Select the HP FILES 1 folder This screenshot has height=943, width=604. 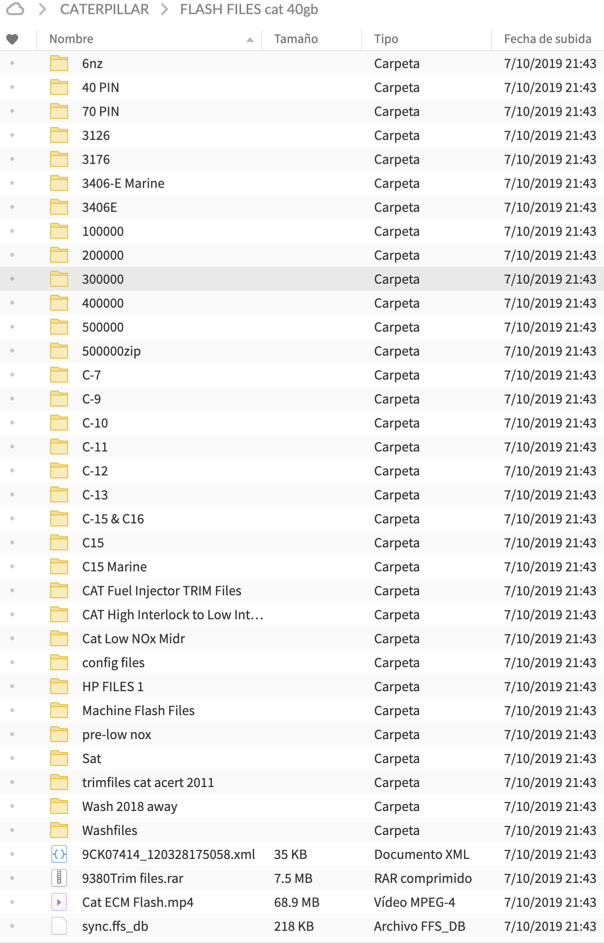pos(113,687)
